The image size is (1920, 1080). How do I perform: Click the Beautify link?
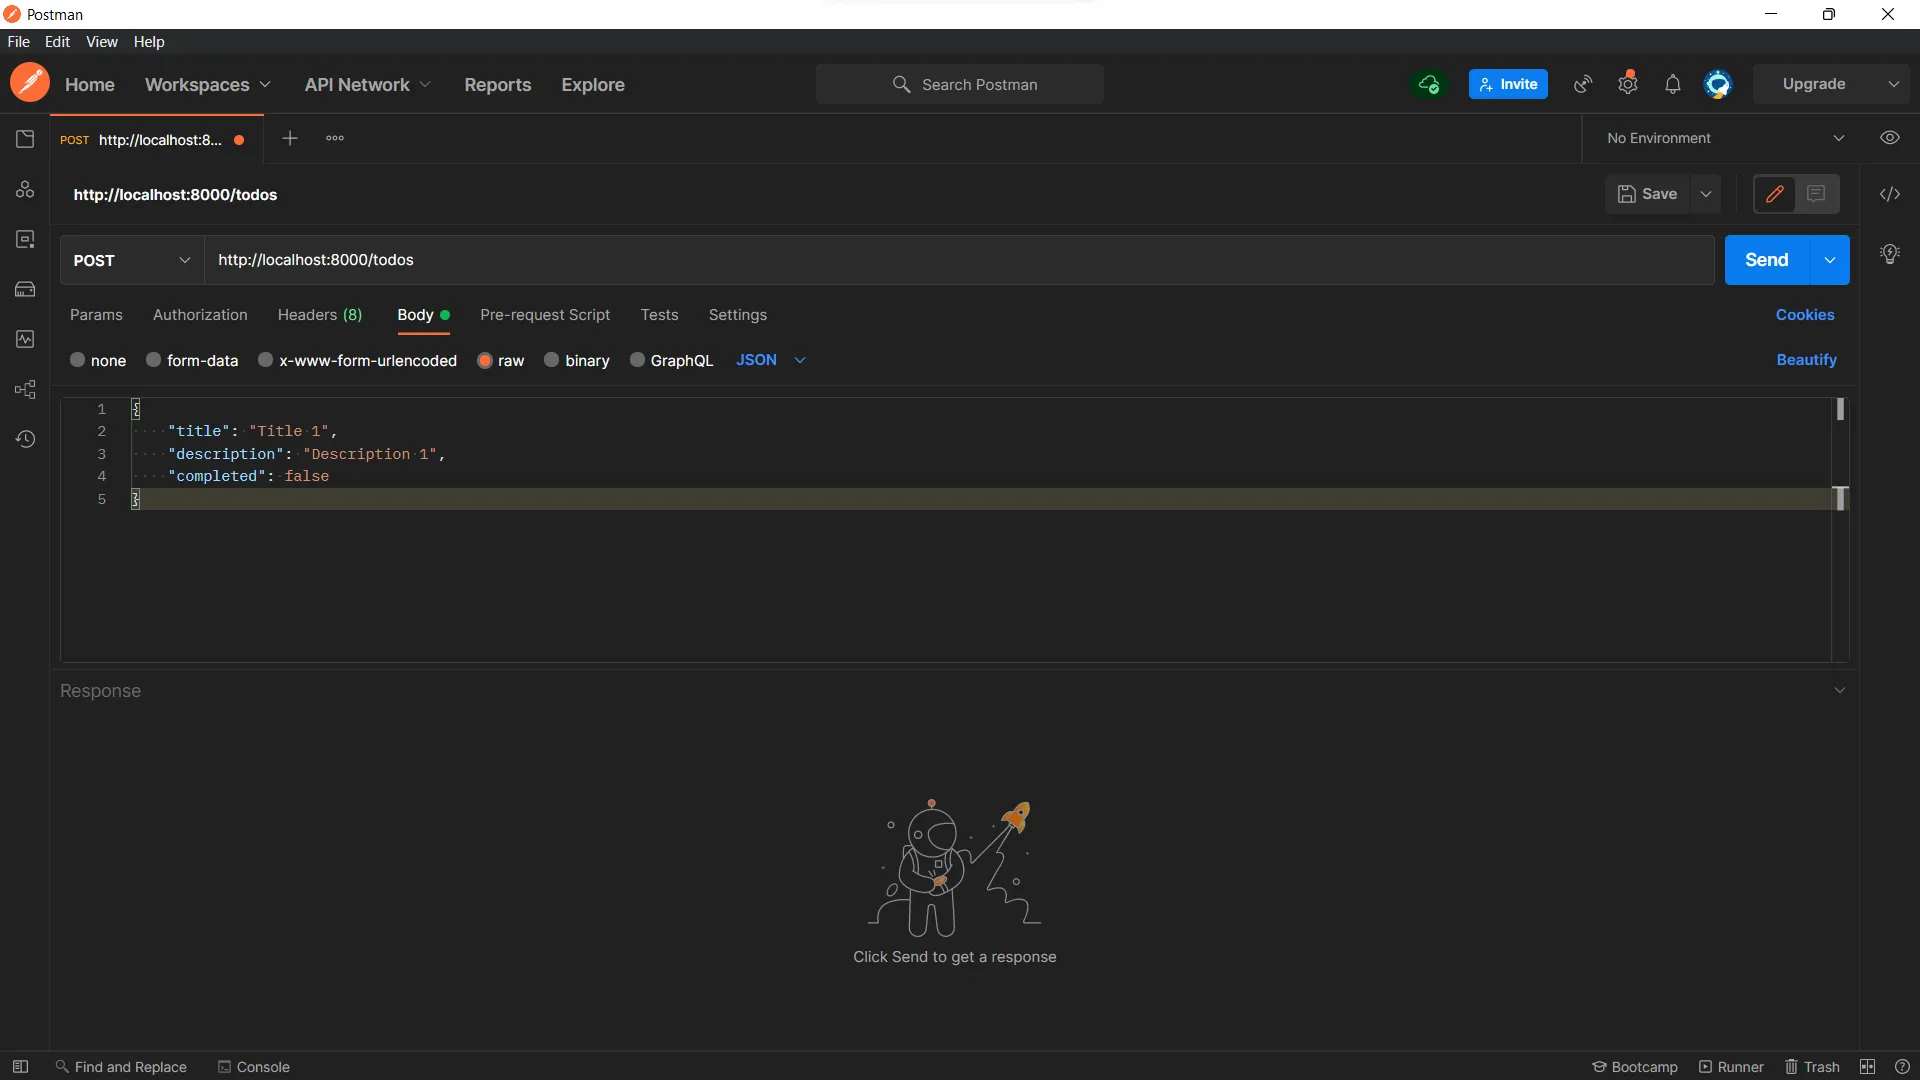(x=1806, y=360)
